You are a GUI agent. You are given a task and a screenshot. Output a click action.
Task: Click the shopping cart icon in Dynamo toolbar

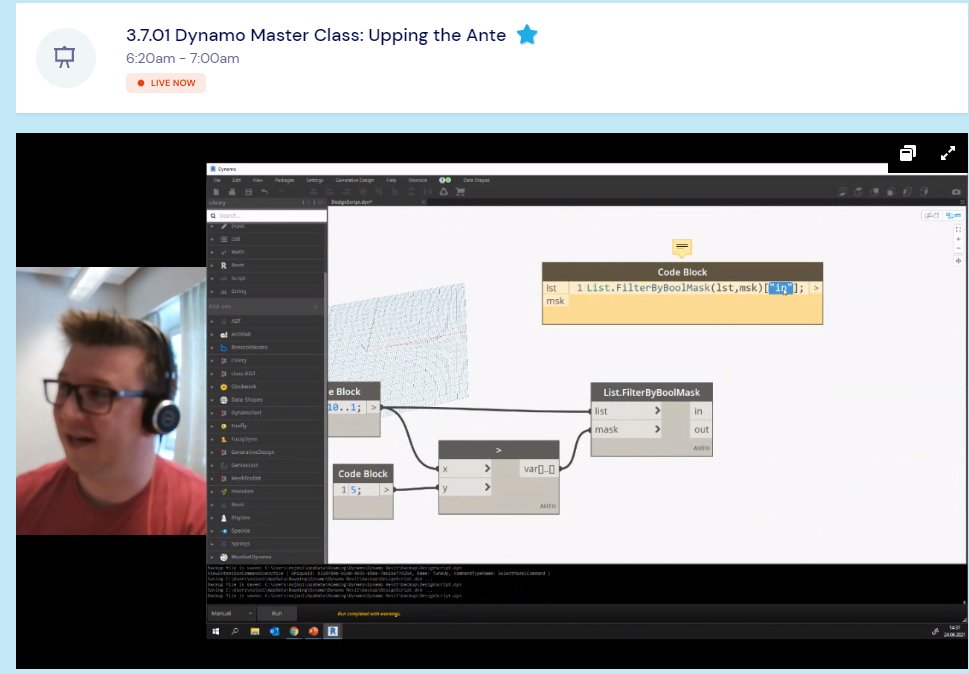pyautogui.click(x=460, y=192)
